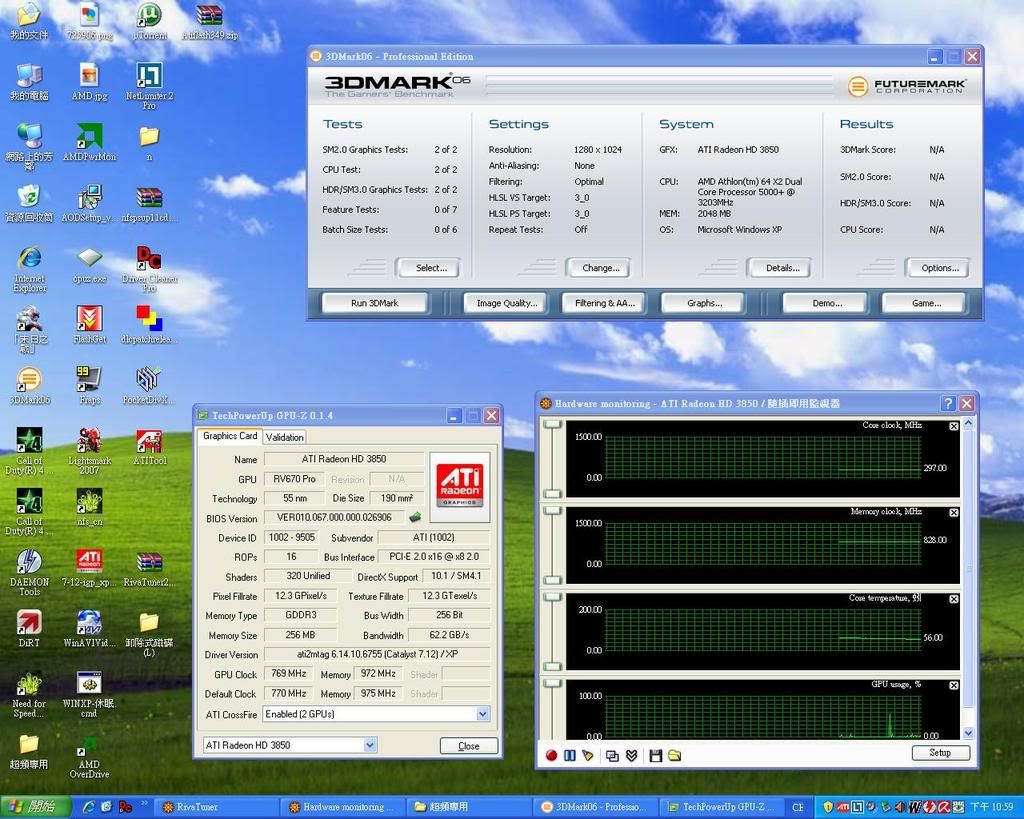
Task: Click the Graphs button in 3DMark06
Action: click(704, 303)
